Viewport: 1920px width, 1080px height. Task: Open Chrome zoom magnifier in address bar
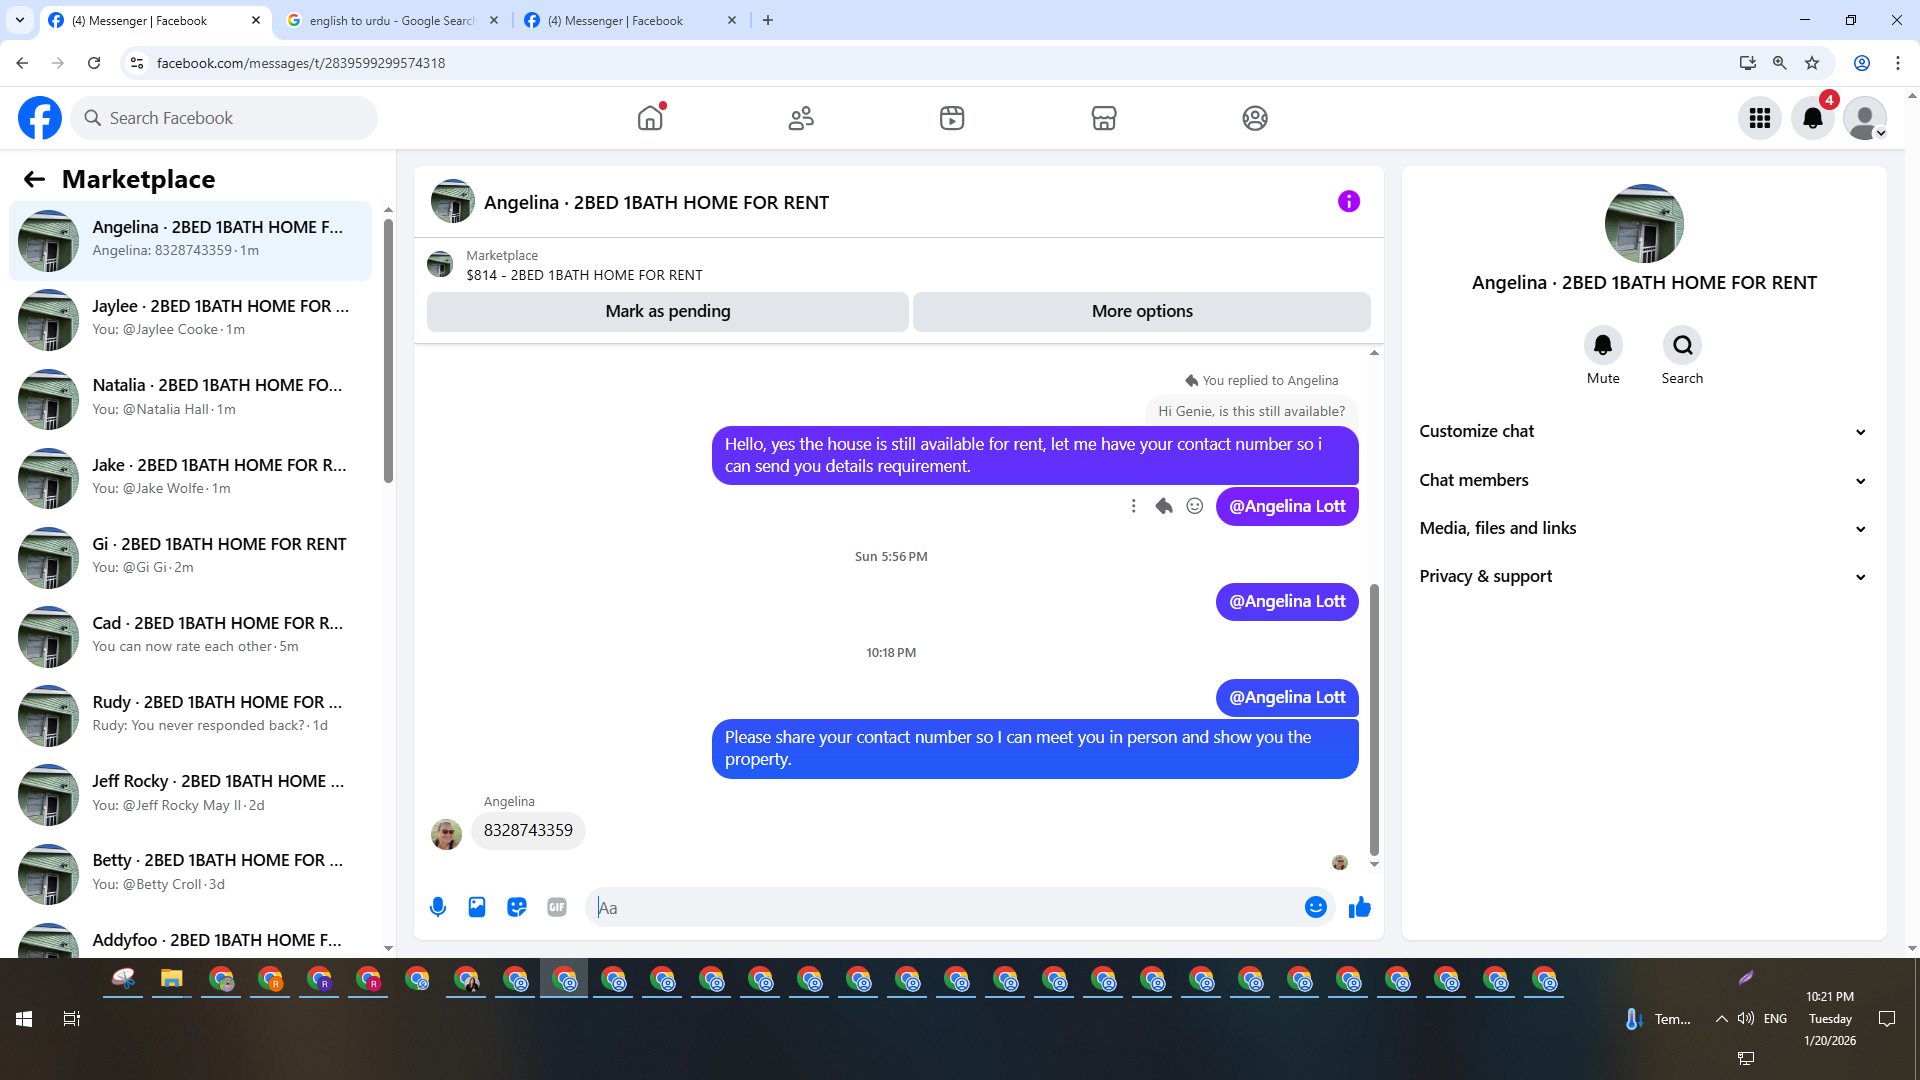[1780, 63]
